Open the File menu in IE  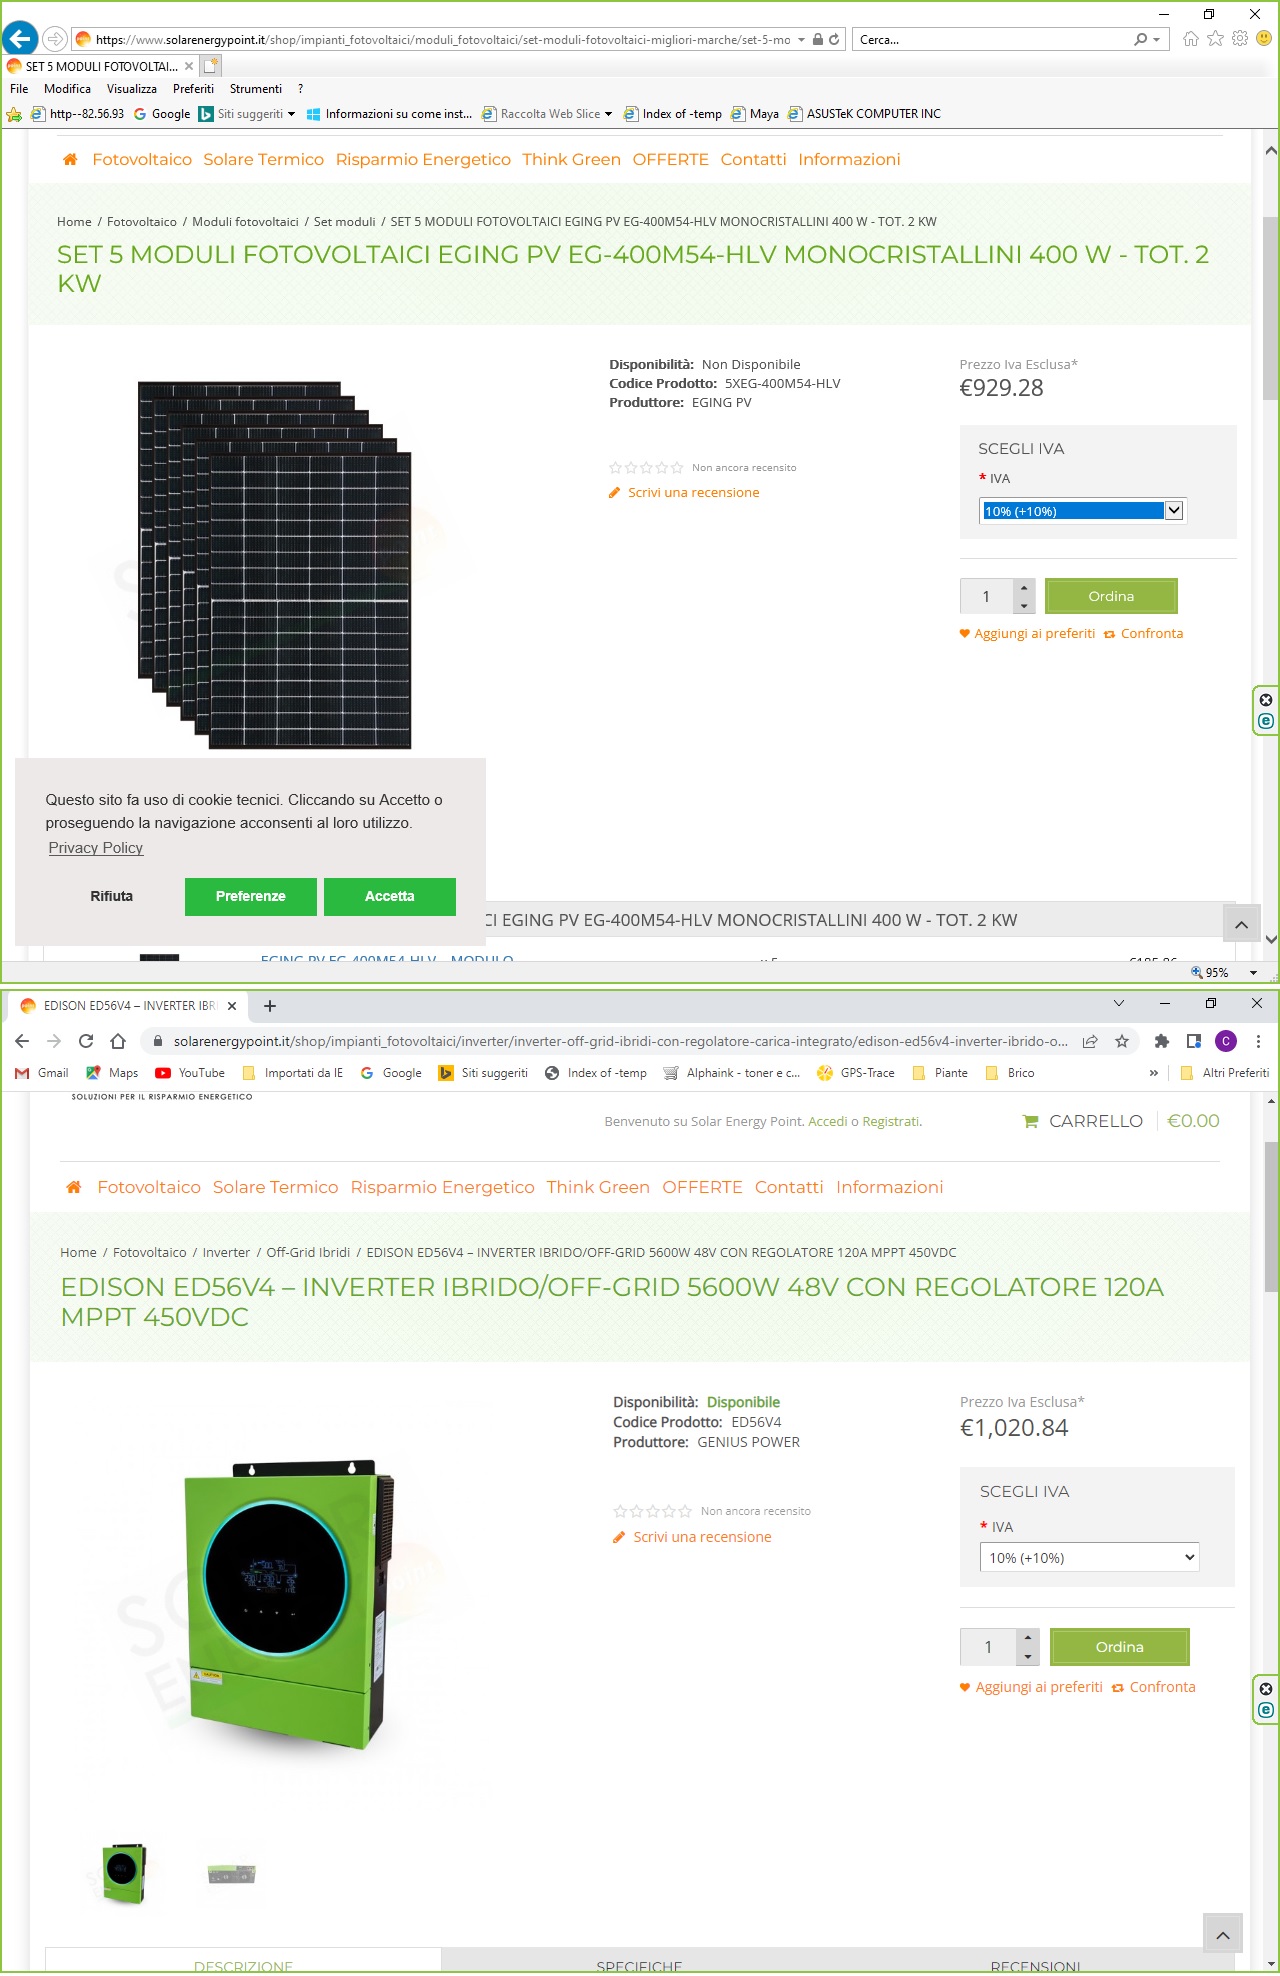pos(19,89)
